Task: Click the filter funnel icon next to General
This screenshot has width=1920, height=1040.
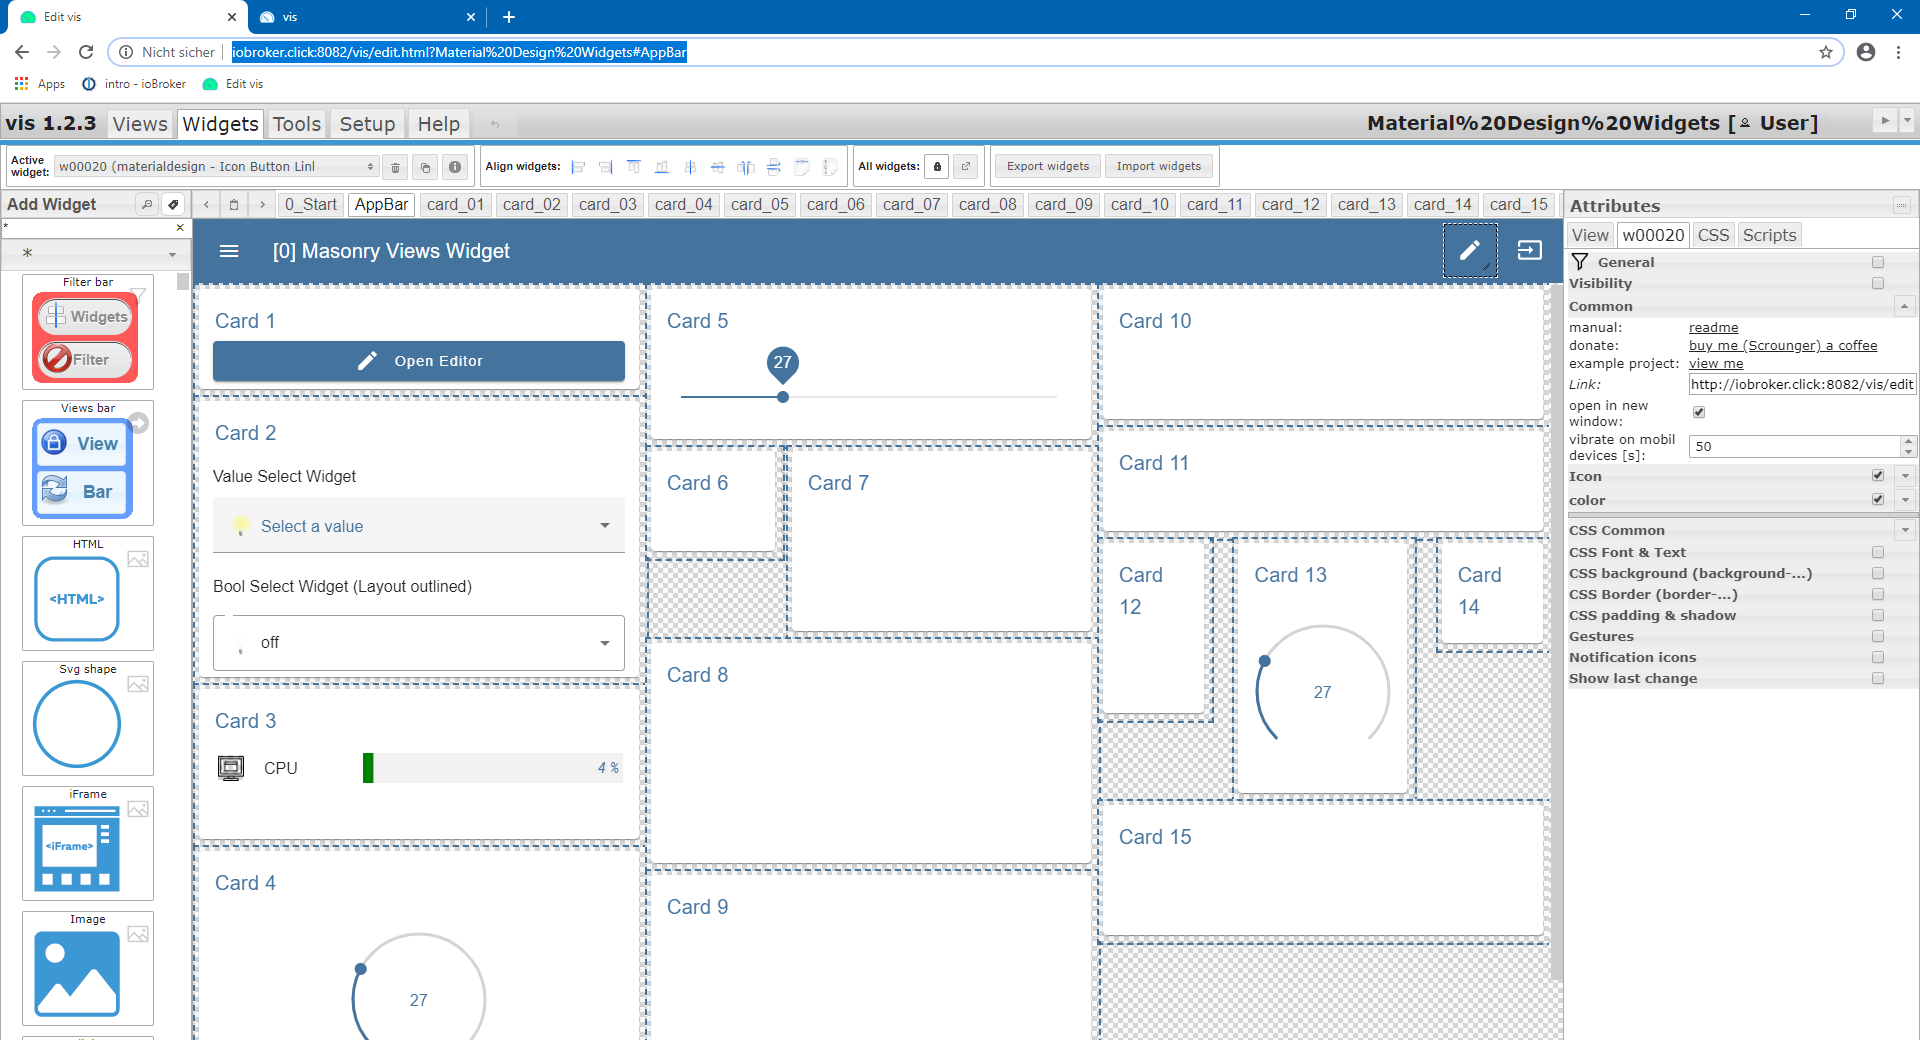Action: click(1580, 262)
